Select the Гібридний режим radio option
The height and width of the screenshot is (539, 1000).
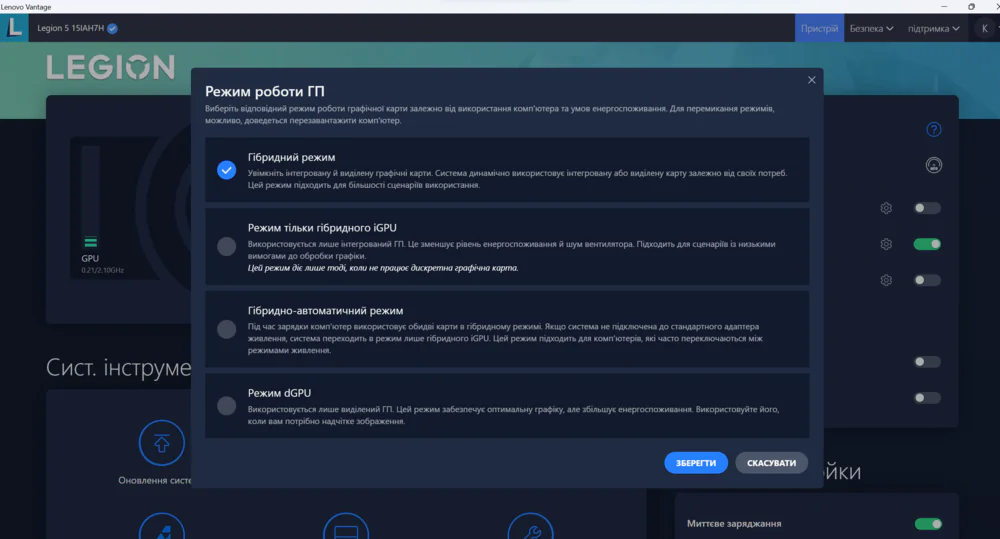(226, 170)
